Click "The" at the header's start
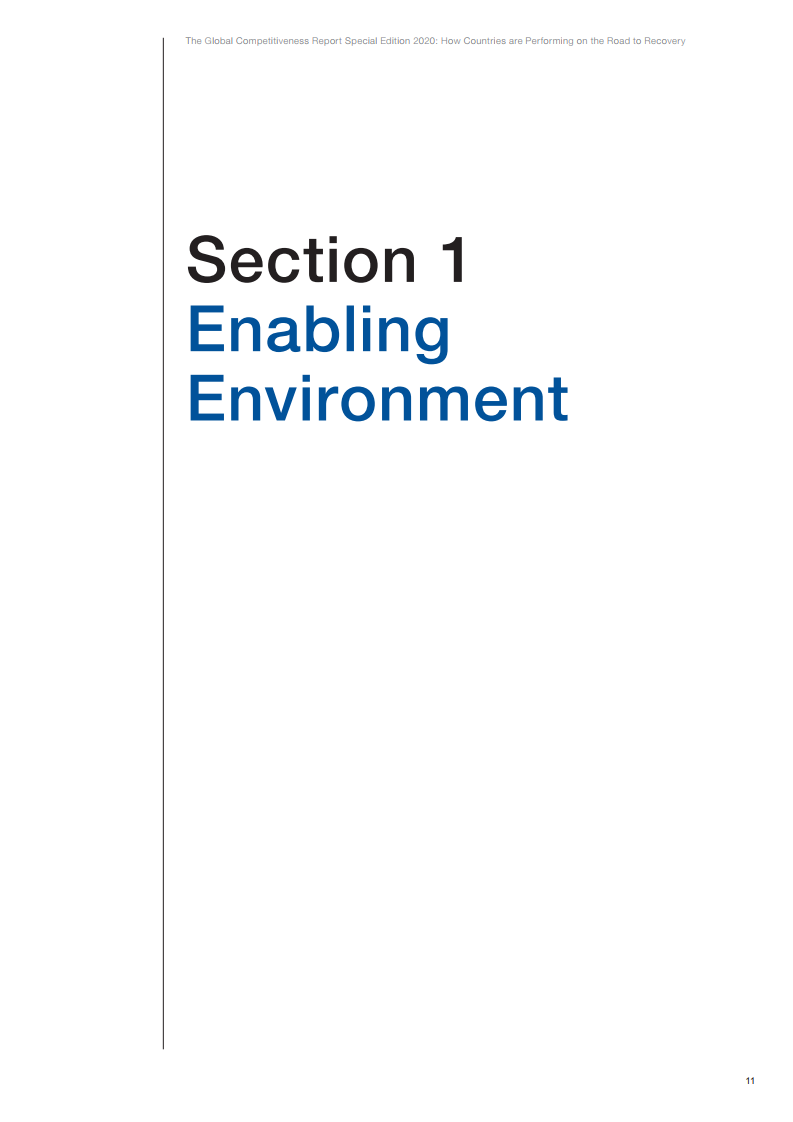793x1122 pixels. 193,41
